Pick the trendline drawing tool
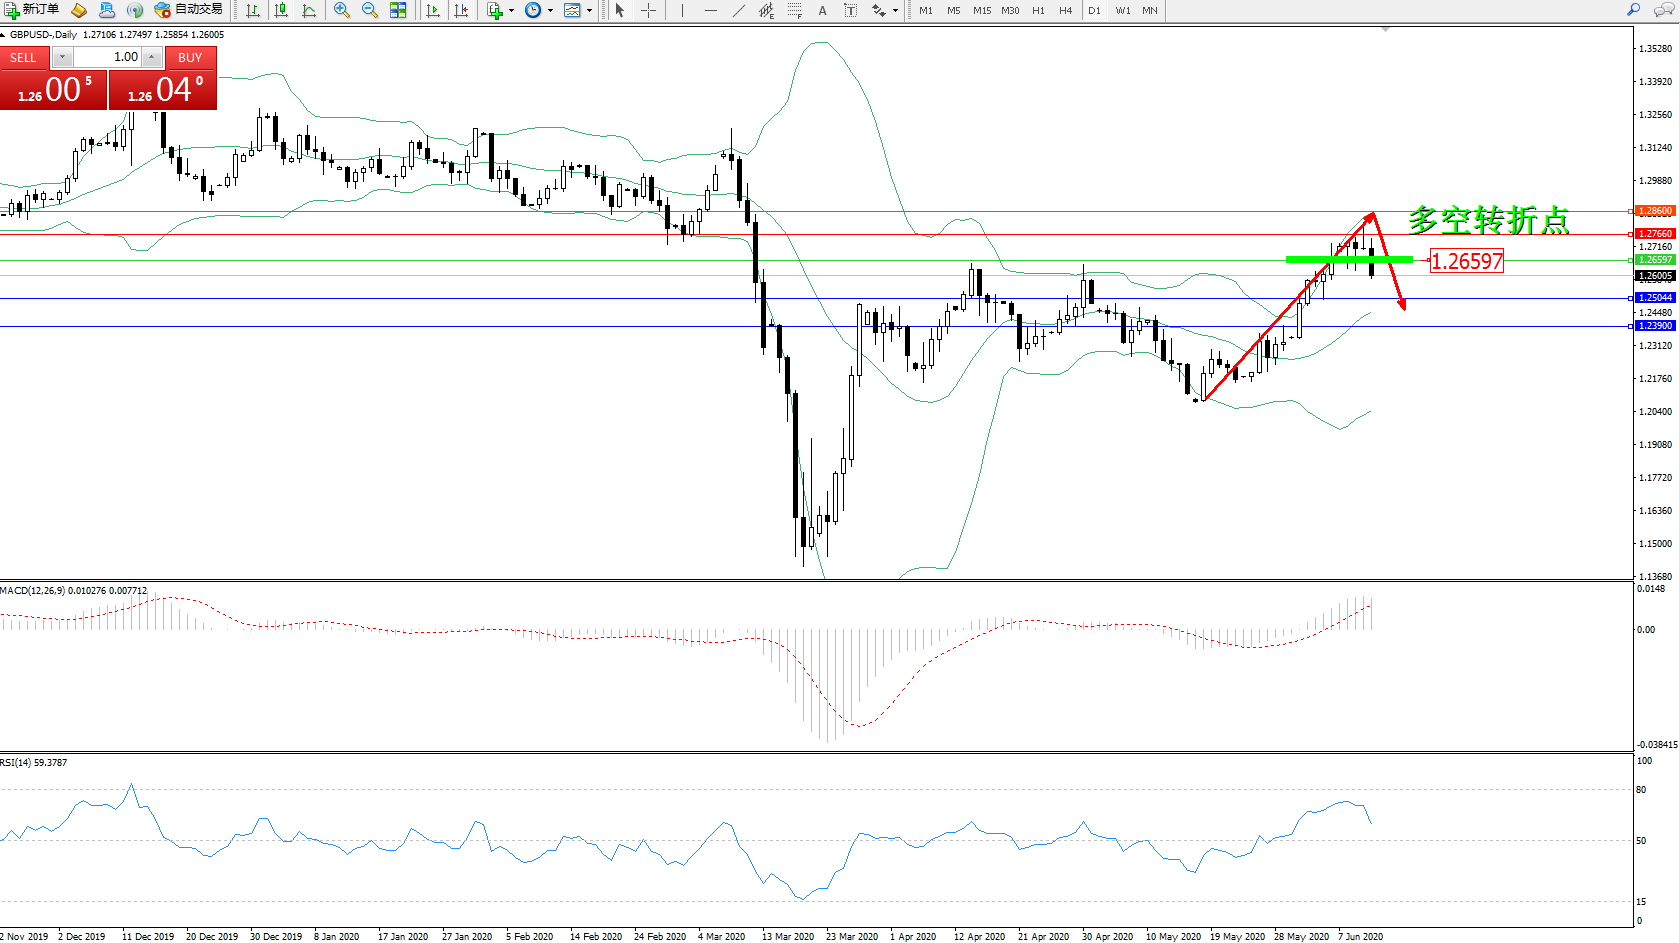The image size is (1680, 943). point(738,10)
